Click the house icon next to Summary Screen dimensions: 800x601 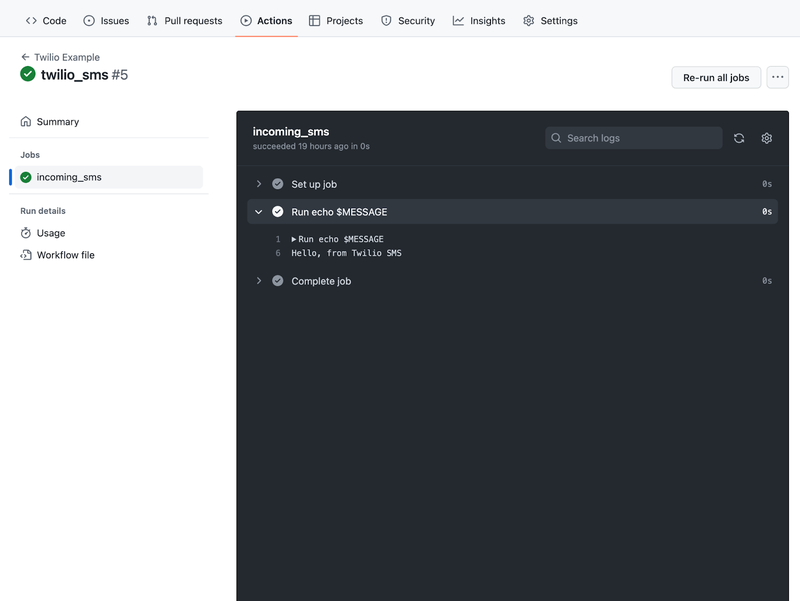(25, 121)
